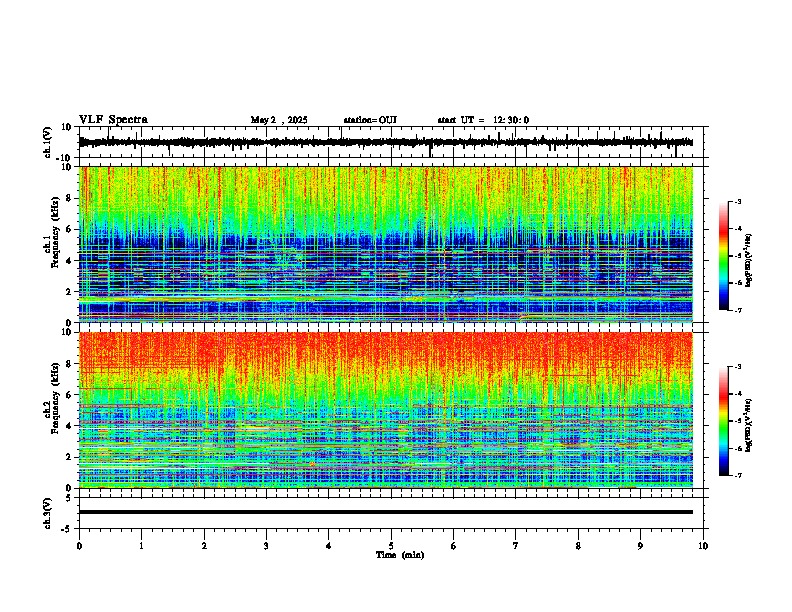
Task: Click time axis tick label "9"
Action: pos(640,546)
